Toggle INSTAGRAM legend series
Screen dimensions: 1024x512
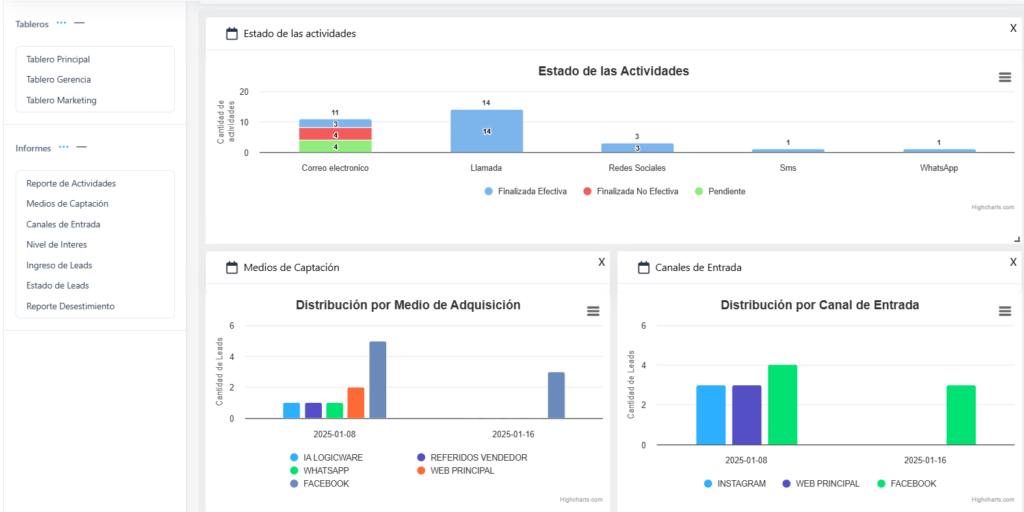(x=734, y=484)
